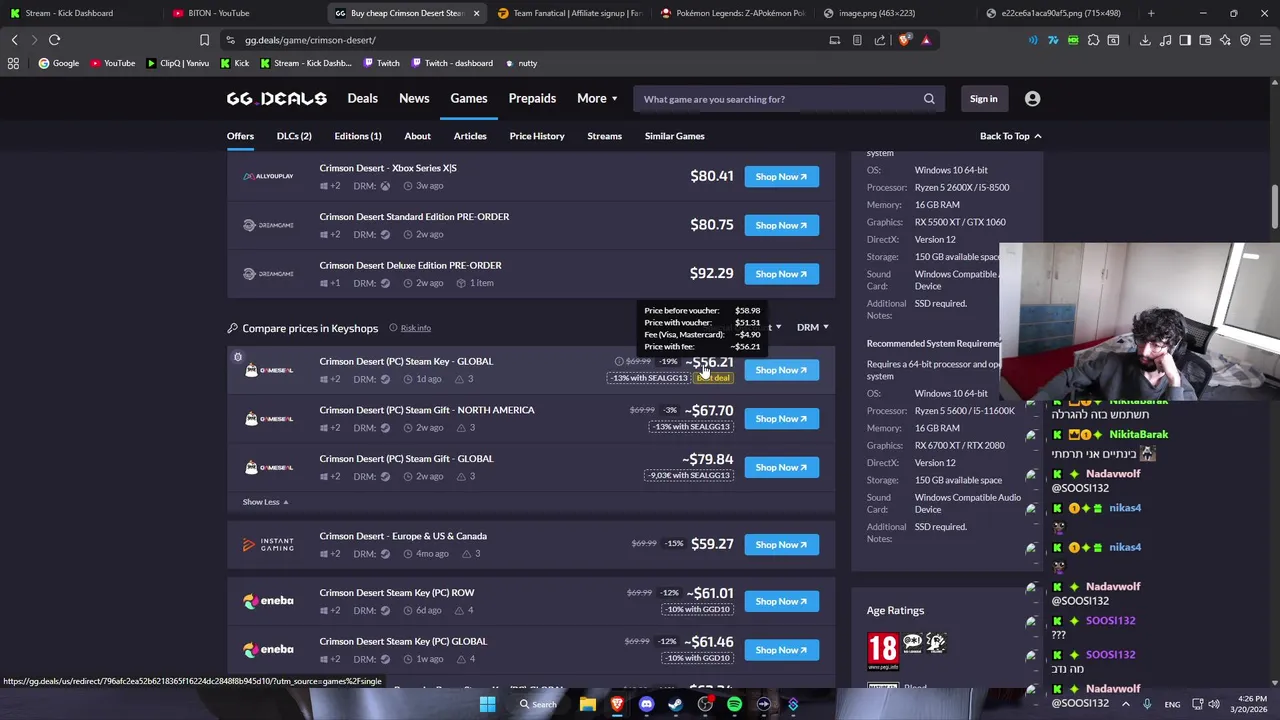Open the Deals nav menu item

click(362, 99)
